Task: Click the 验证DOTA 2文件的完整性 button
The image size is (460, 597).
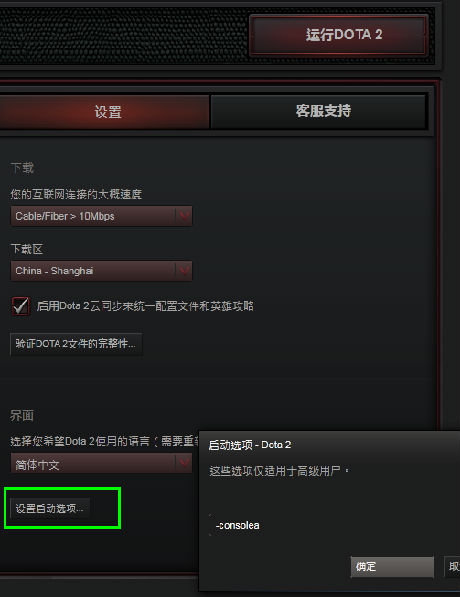Action: [76, 344]
